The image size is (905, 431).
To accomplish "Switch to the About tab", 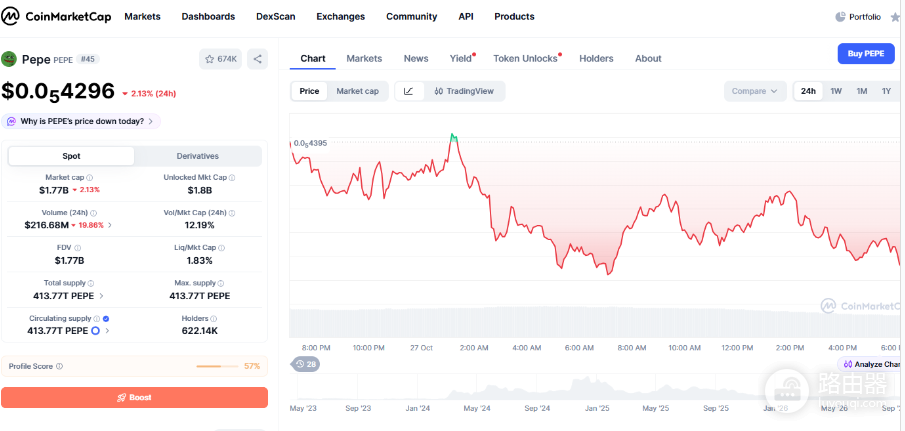I will tap(648, 58).
